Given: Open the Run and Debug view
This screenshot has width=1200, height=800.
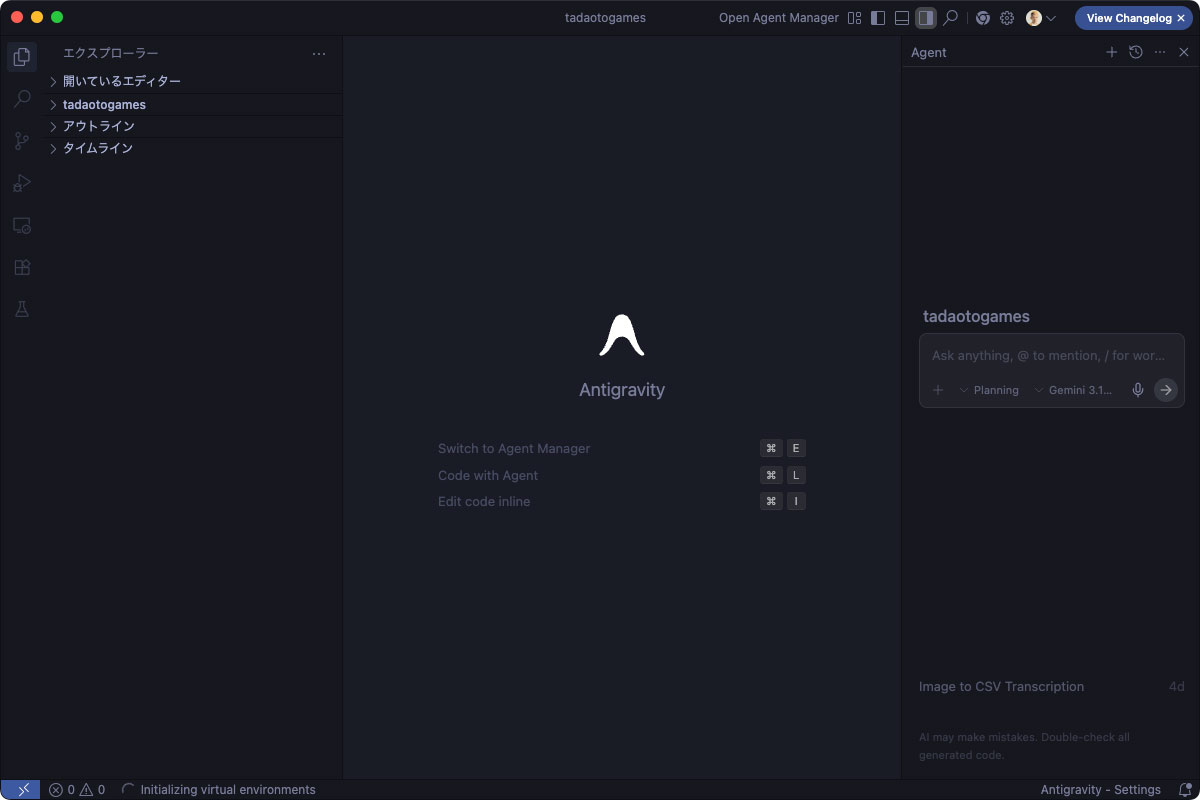Looking at the screenshot, I should point(22,183).
